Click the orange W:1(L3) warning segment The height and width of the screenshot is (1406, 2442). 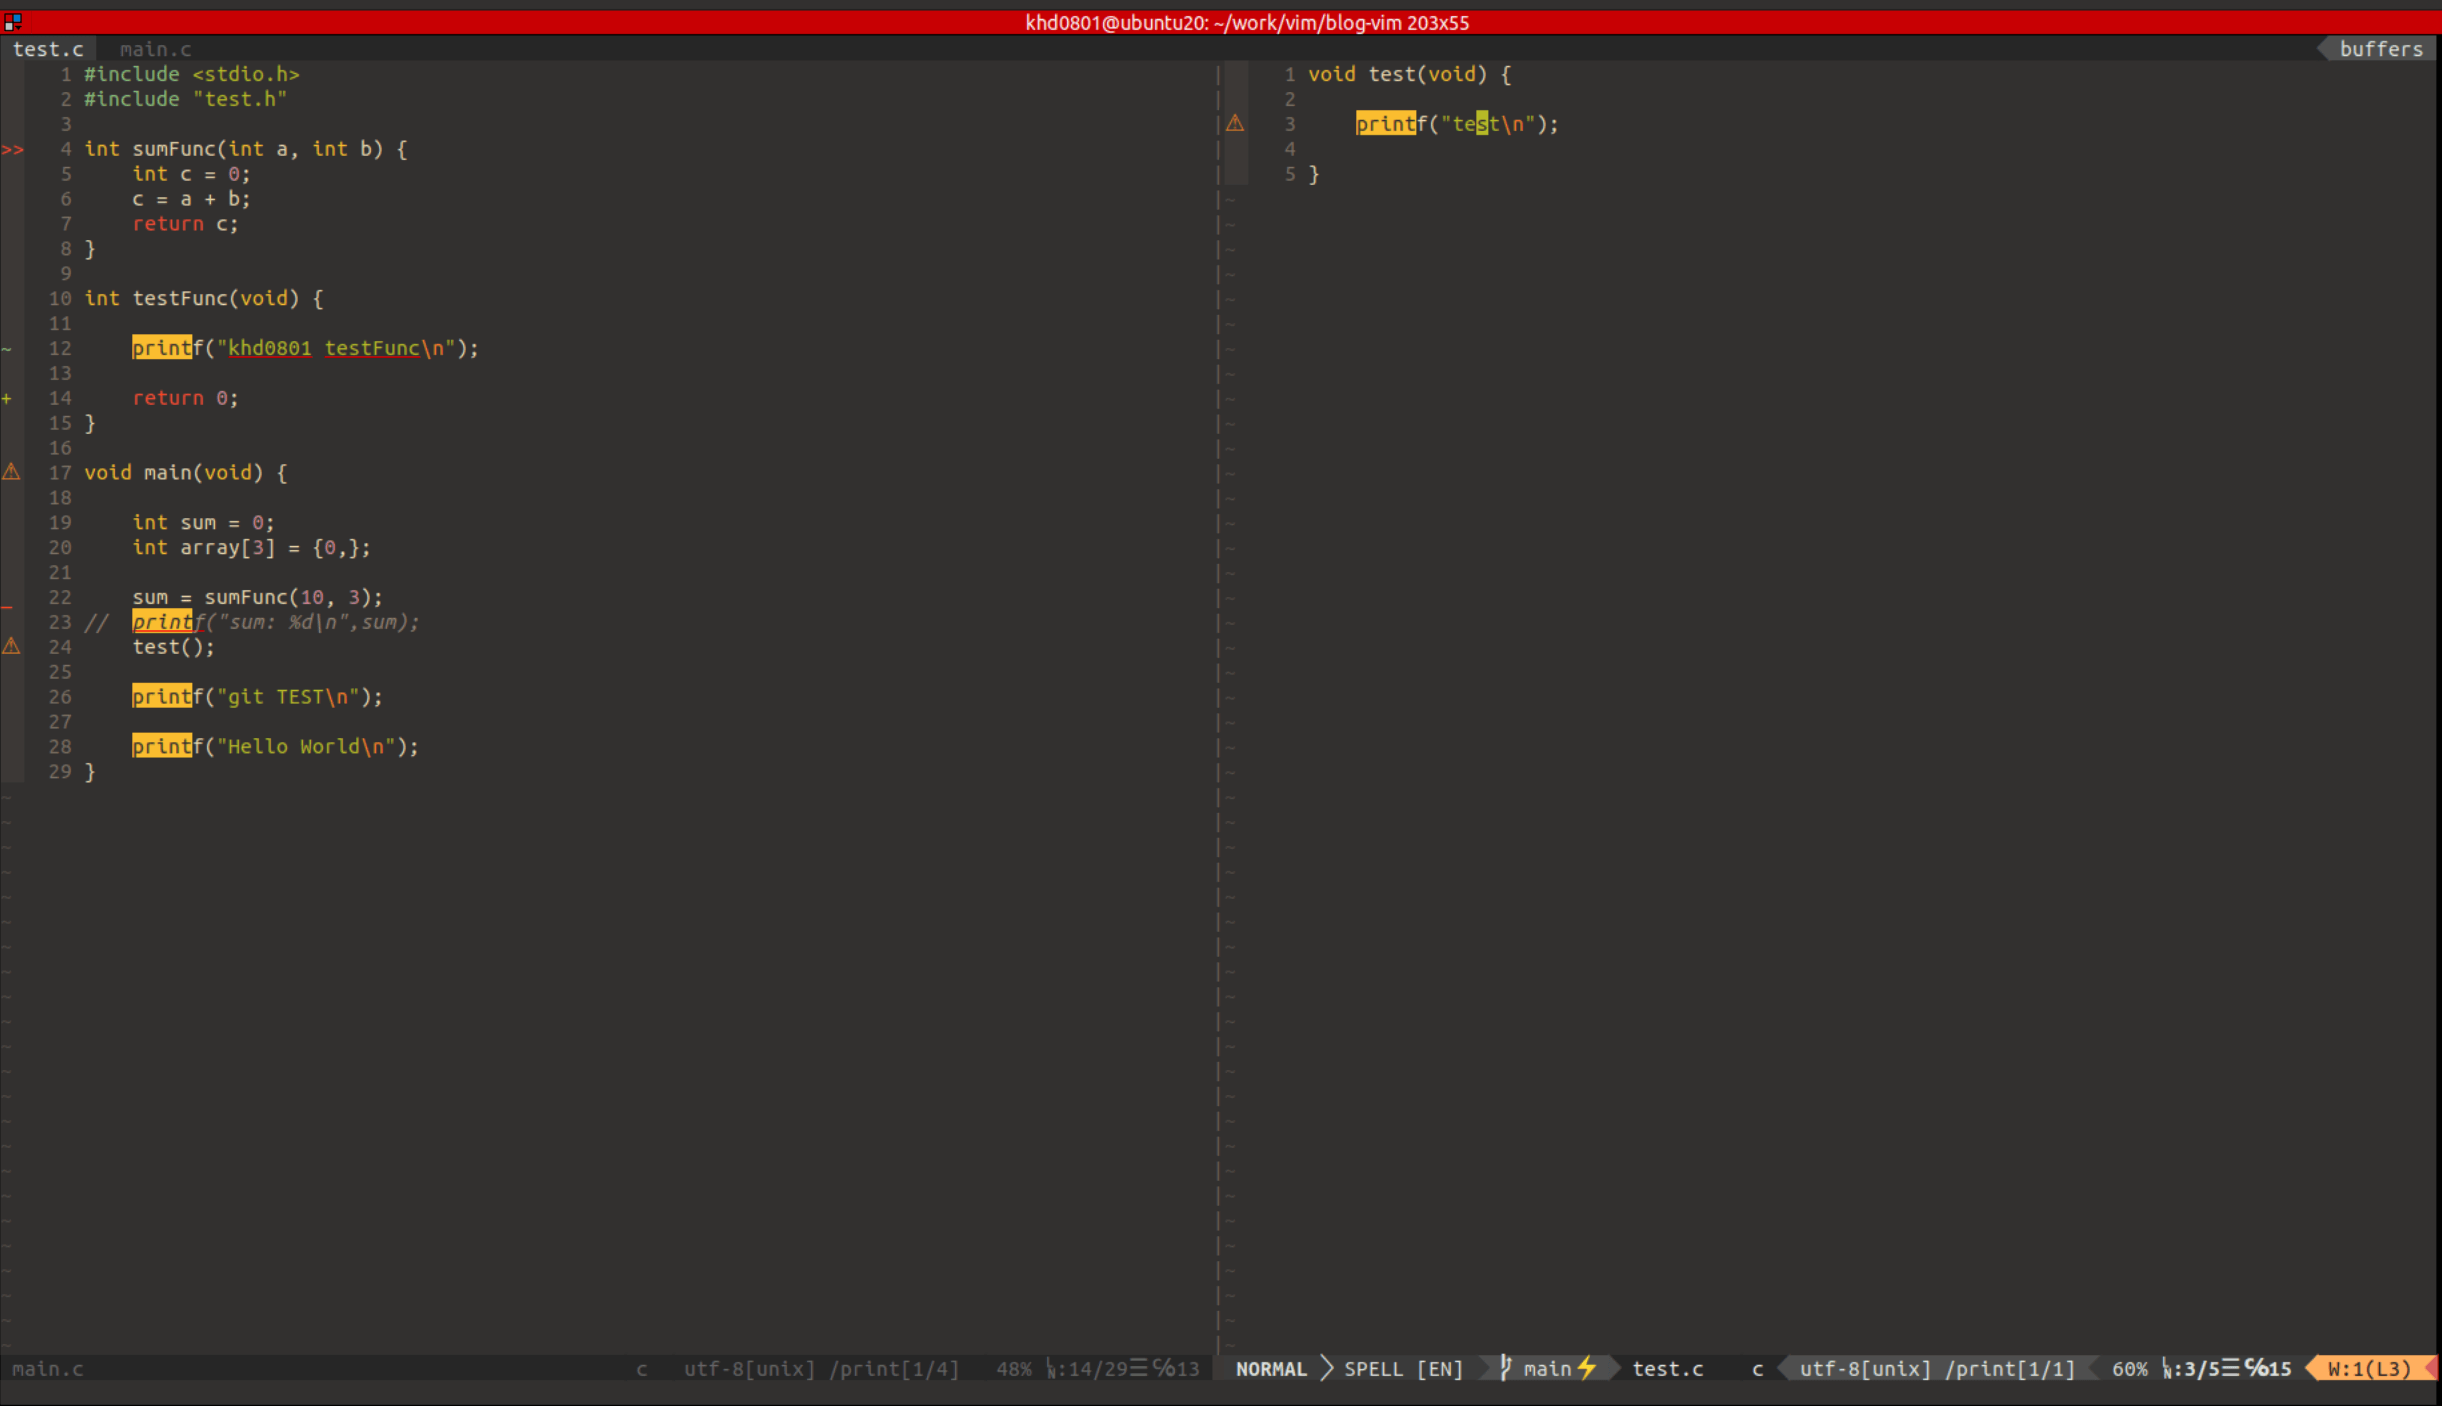(x=2369, y=1369)
